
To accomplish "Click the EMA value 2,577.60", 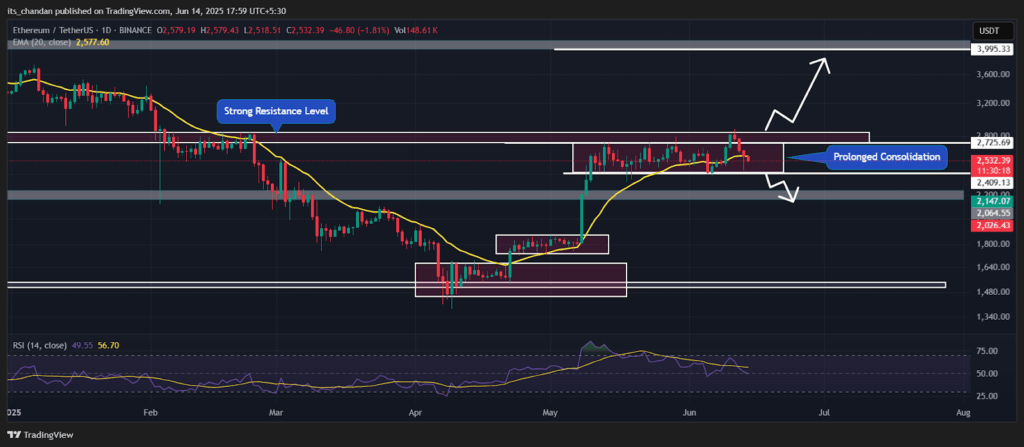I will [x=93, y=42].
